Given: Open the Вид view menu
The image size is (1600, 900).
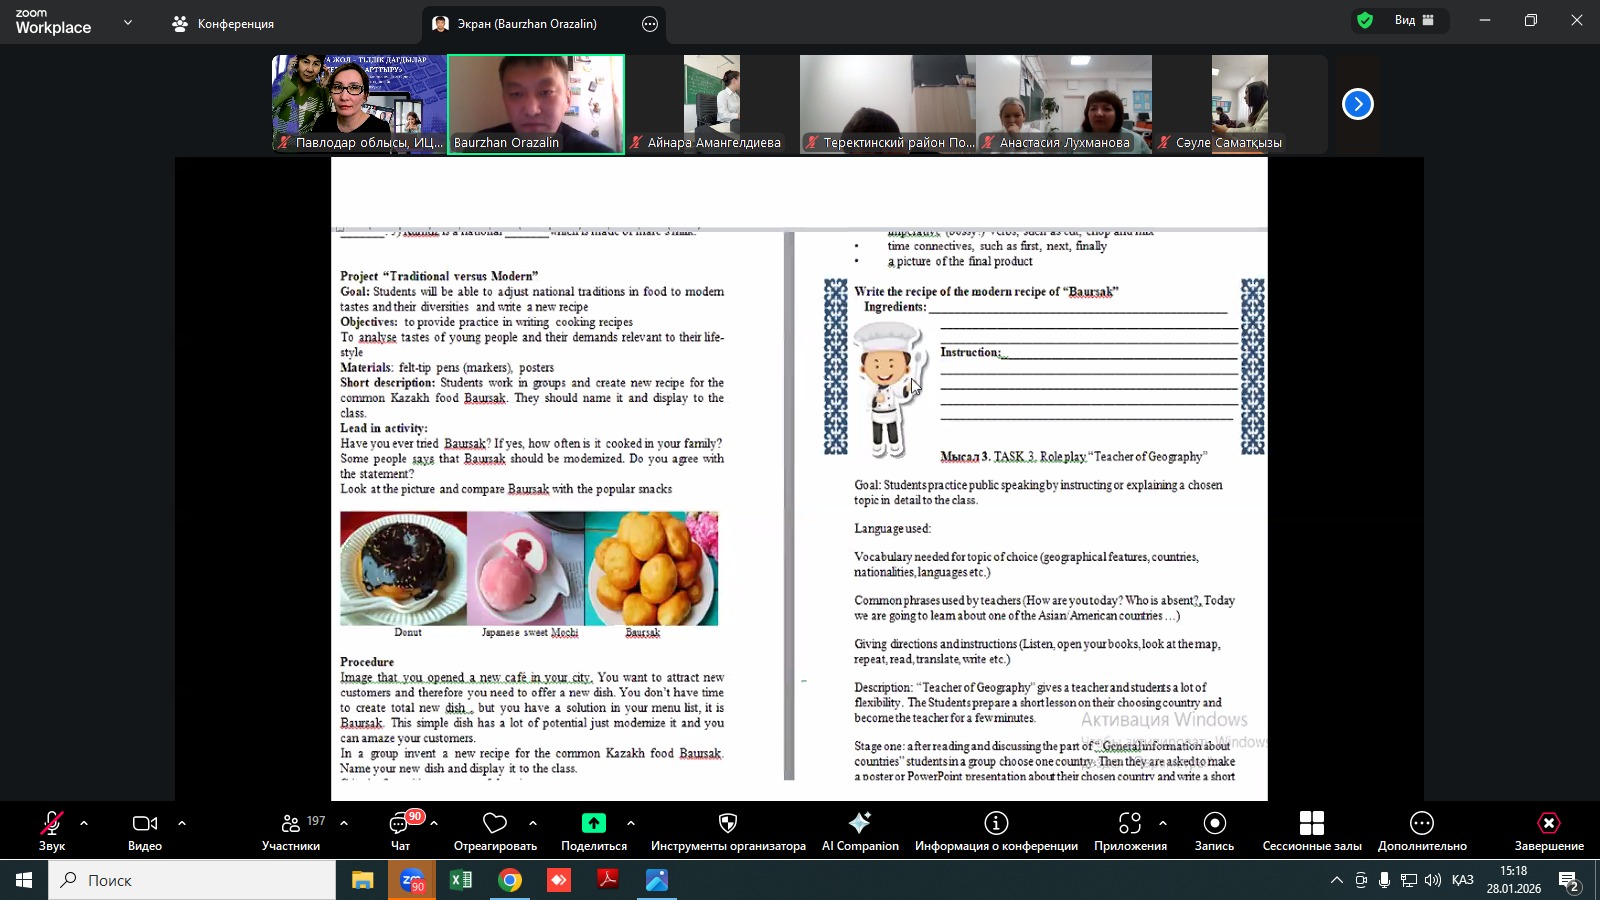Looking at the screenshot, I should coord(1414,20).
